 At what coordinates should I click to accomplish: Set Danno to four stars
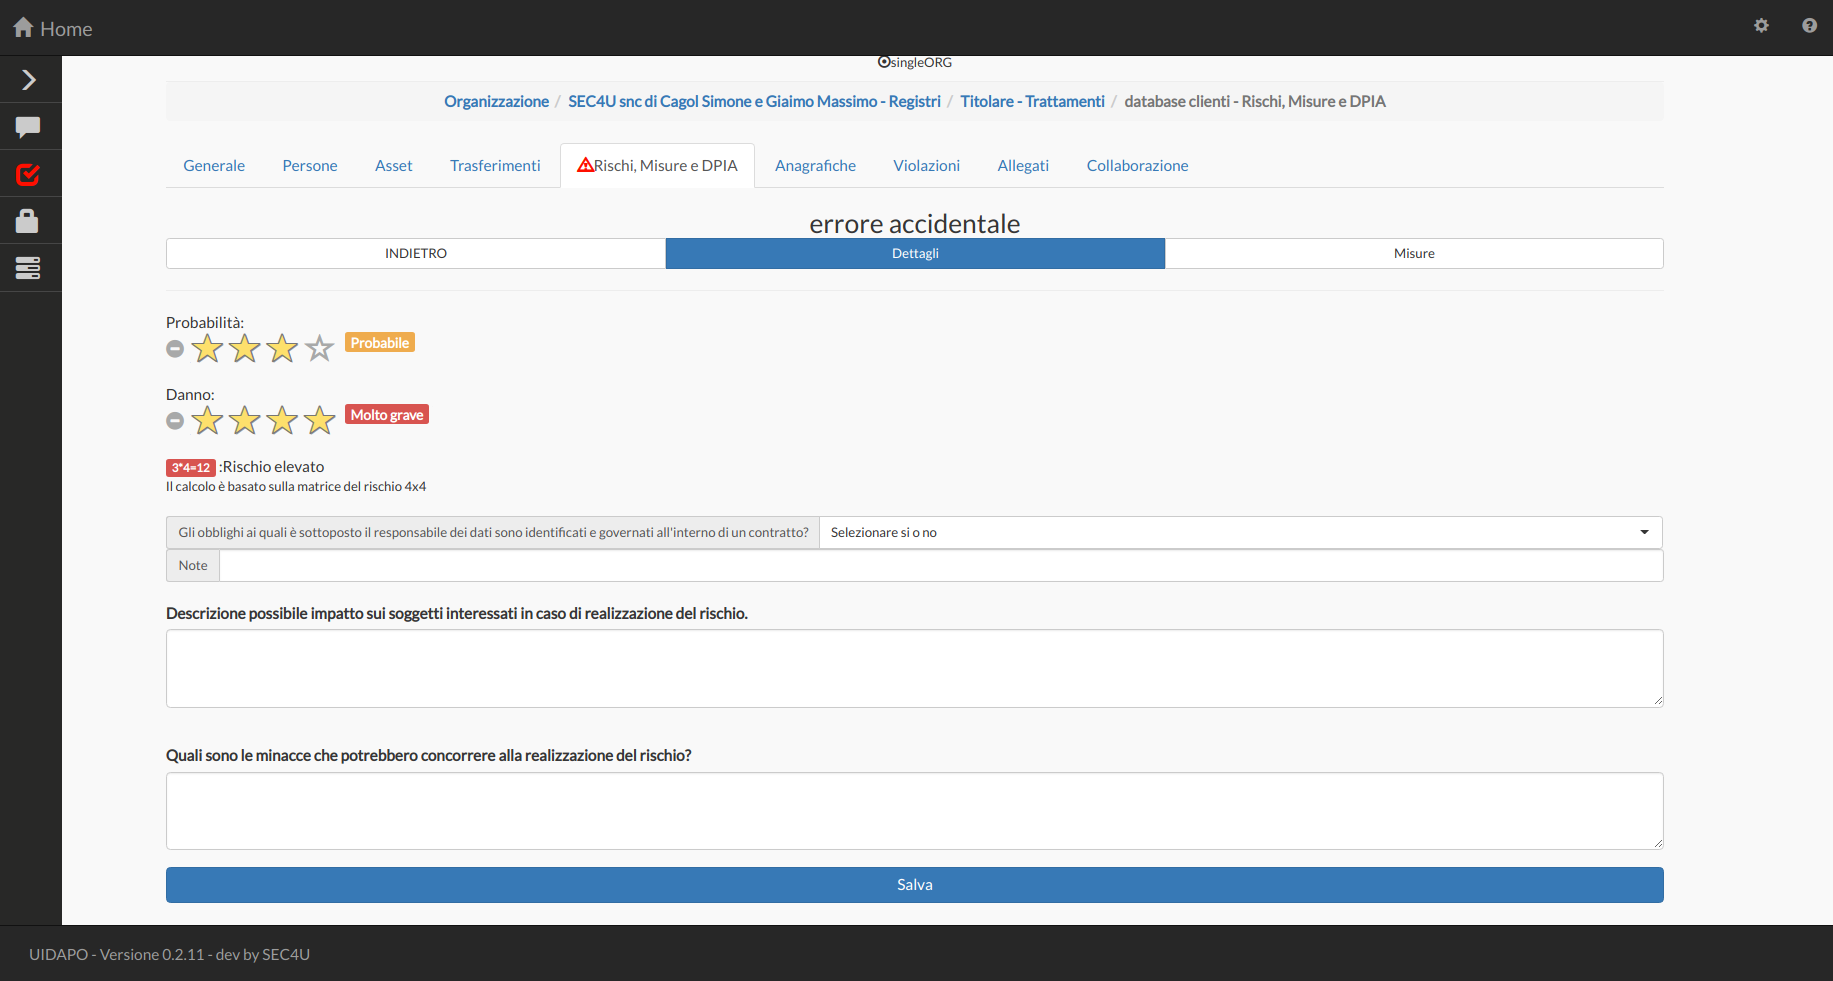pyautogui.click(x=319, y=420)
